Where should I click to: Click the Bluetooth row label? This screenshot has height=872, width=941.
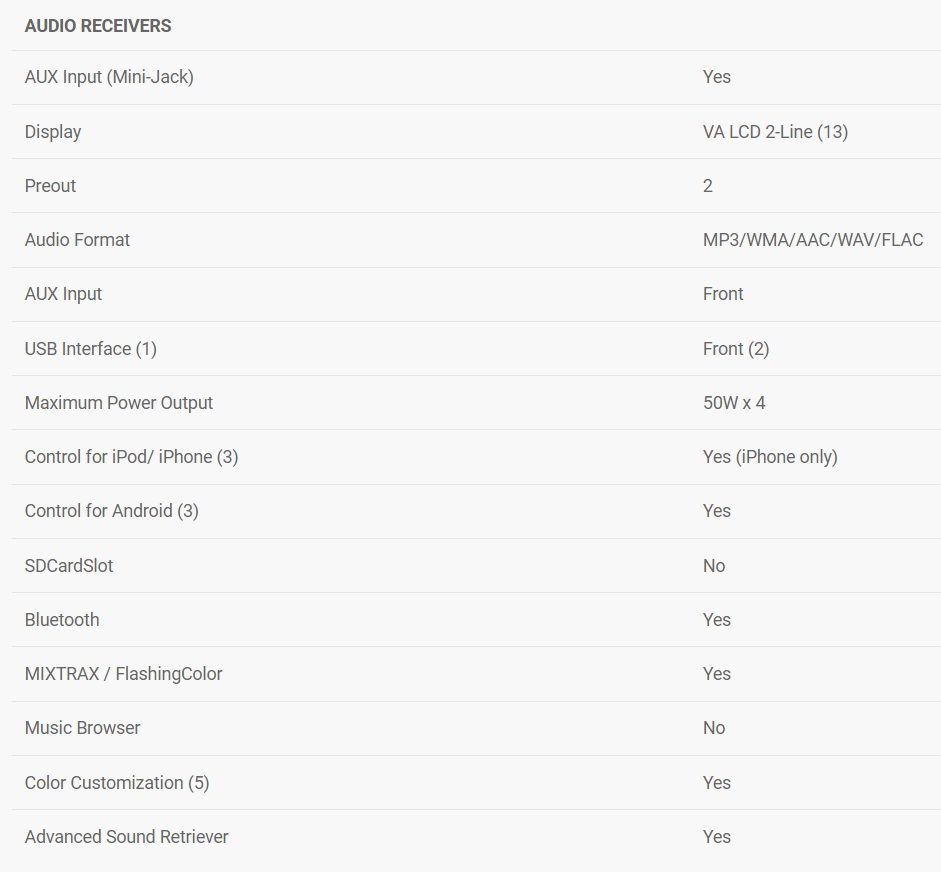click(x=62, y=620)
